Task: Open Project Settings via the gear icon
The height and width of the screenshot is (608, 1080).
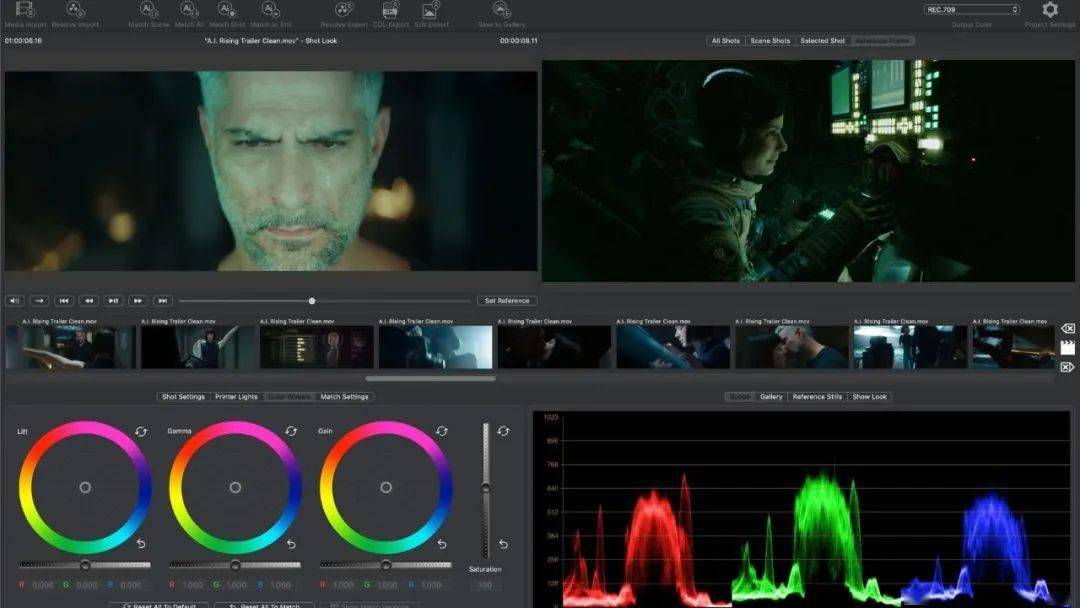Action: [x=1050, y=10]
